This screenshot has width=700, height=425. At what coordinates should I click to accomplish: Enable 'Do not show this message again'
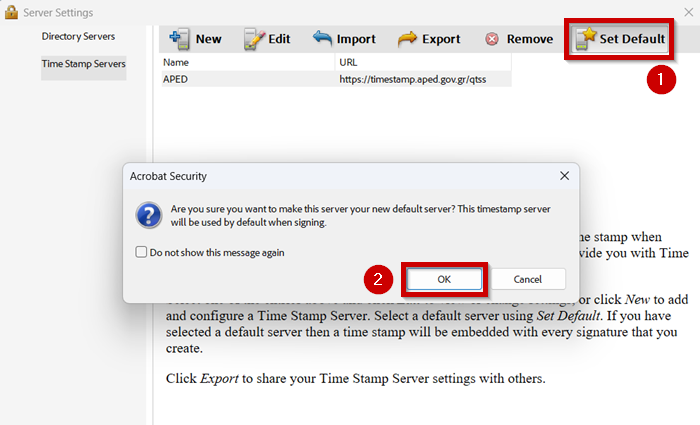pos(141,253)
